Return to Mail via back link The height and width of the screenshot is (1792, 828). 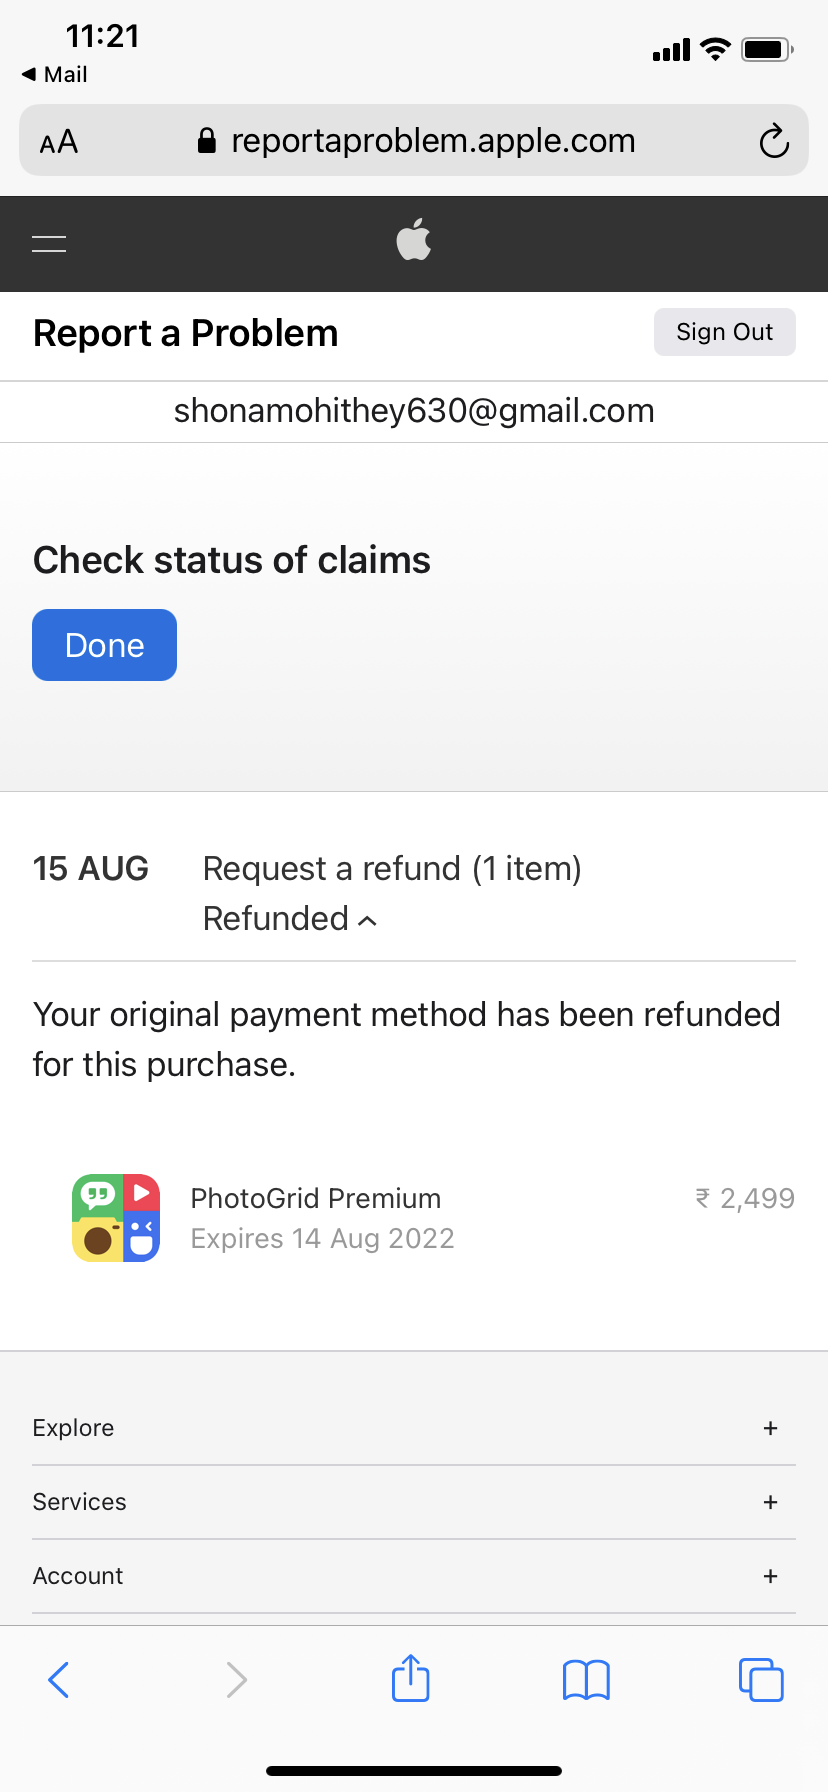[x=55, y=75]
